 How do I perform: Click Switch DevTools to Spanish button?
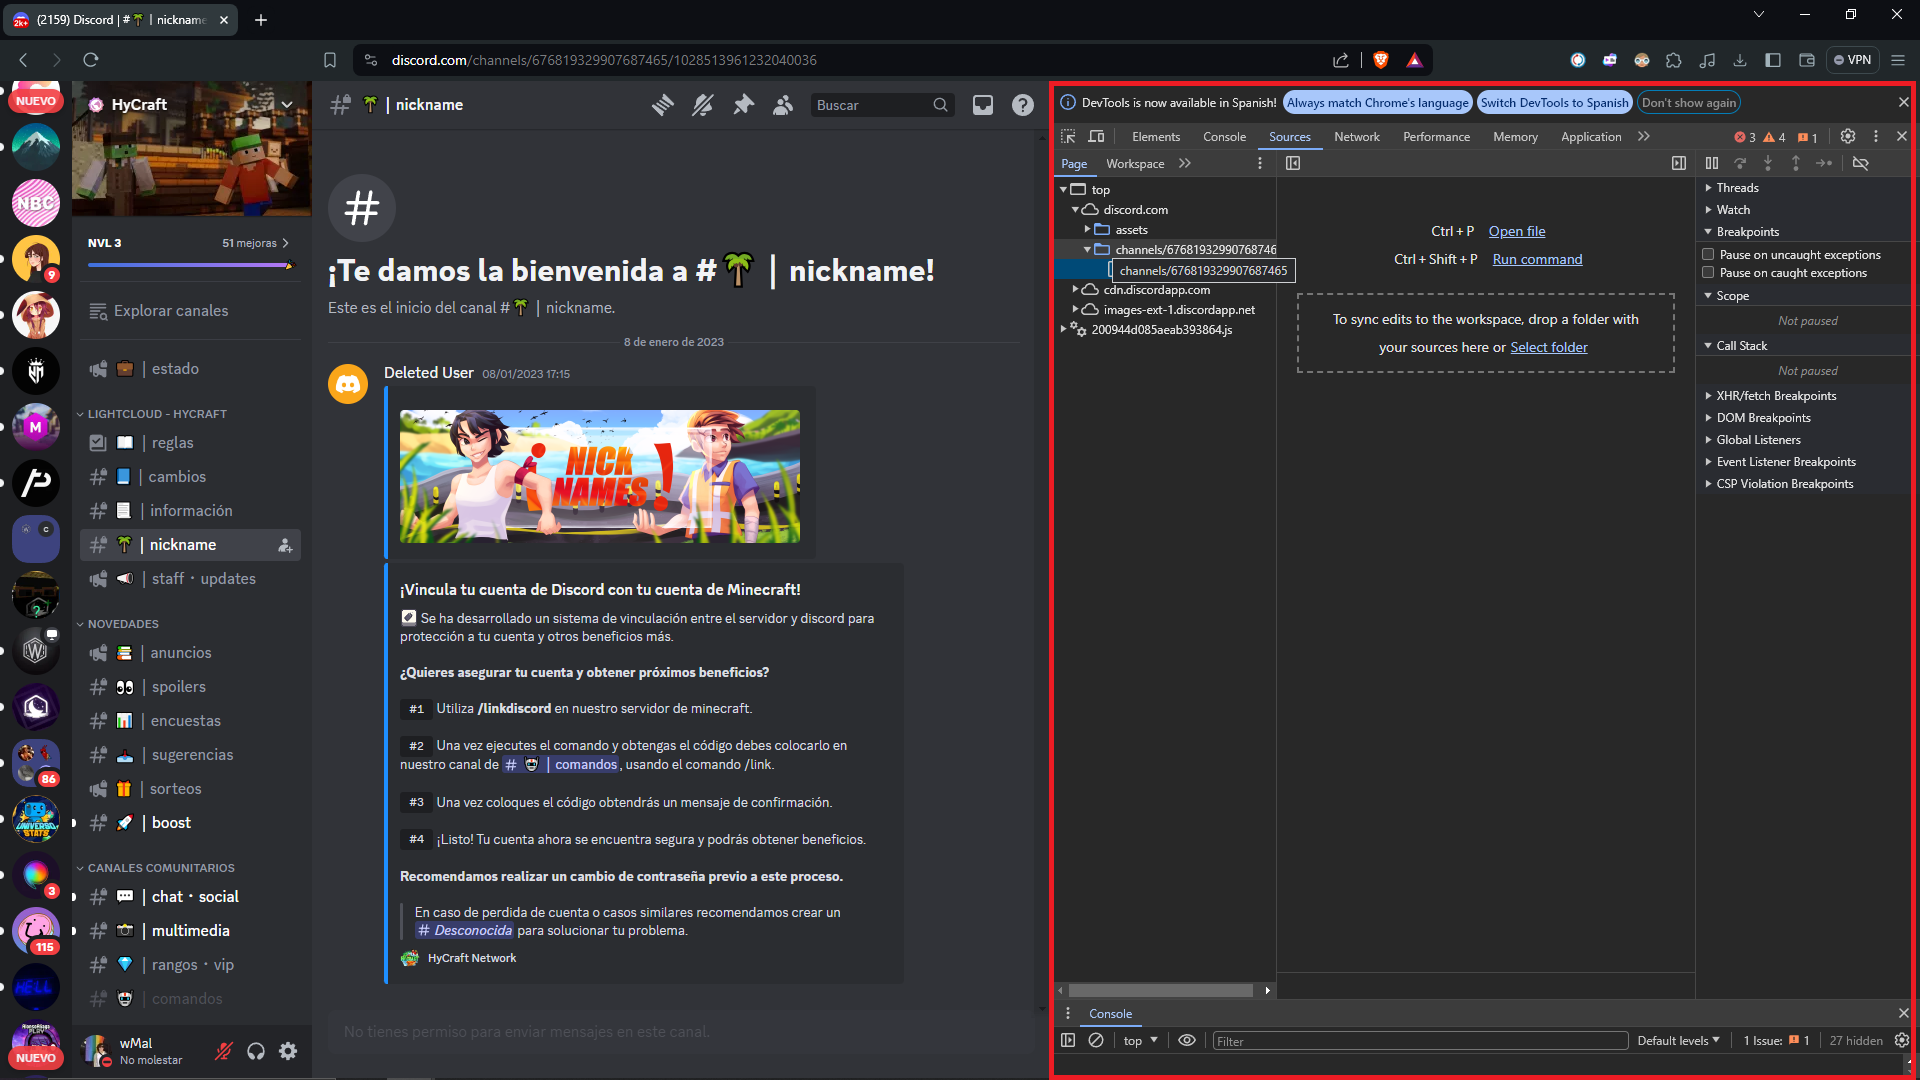1554,103
